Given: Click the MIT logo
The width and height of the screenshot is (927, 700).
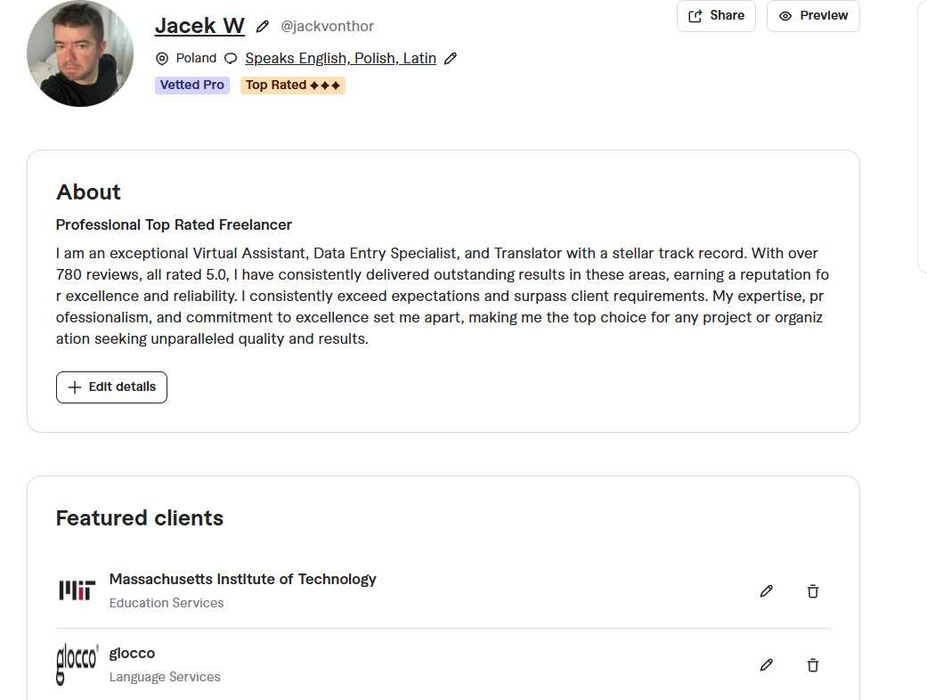Looking at the screenshot, I should [x=76, y=591].
